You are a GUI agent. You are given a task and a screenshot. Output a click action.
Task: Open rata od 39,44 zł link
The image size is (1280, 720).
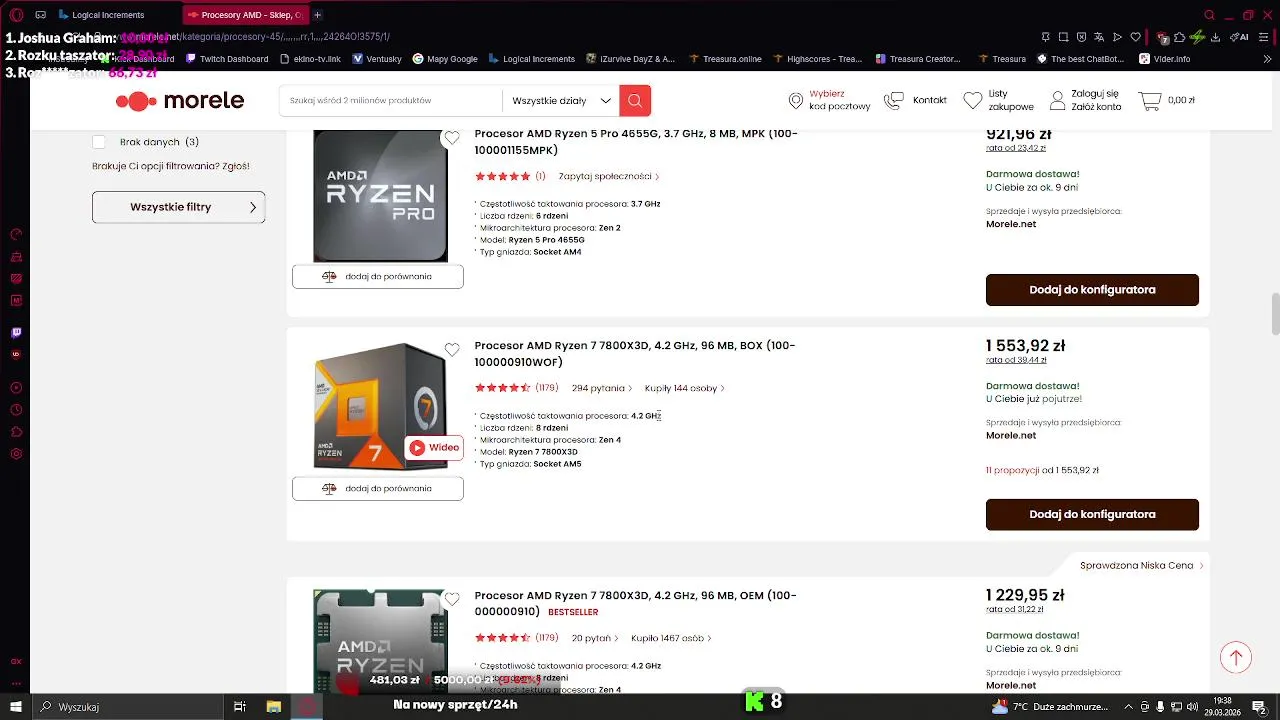click(x=1016, y=360)
